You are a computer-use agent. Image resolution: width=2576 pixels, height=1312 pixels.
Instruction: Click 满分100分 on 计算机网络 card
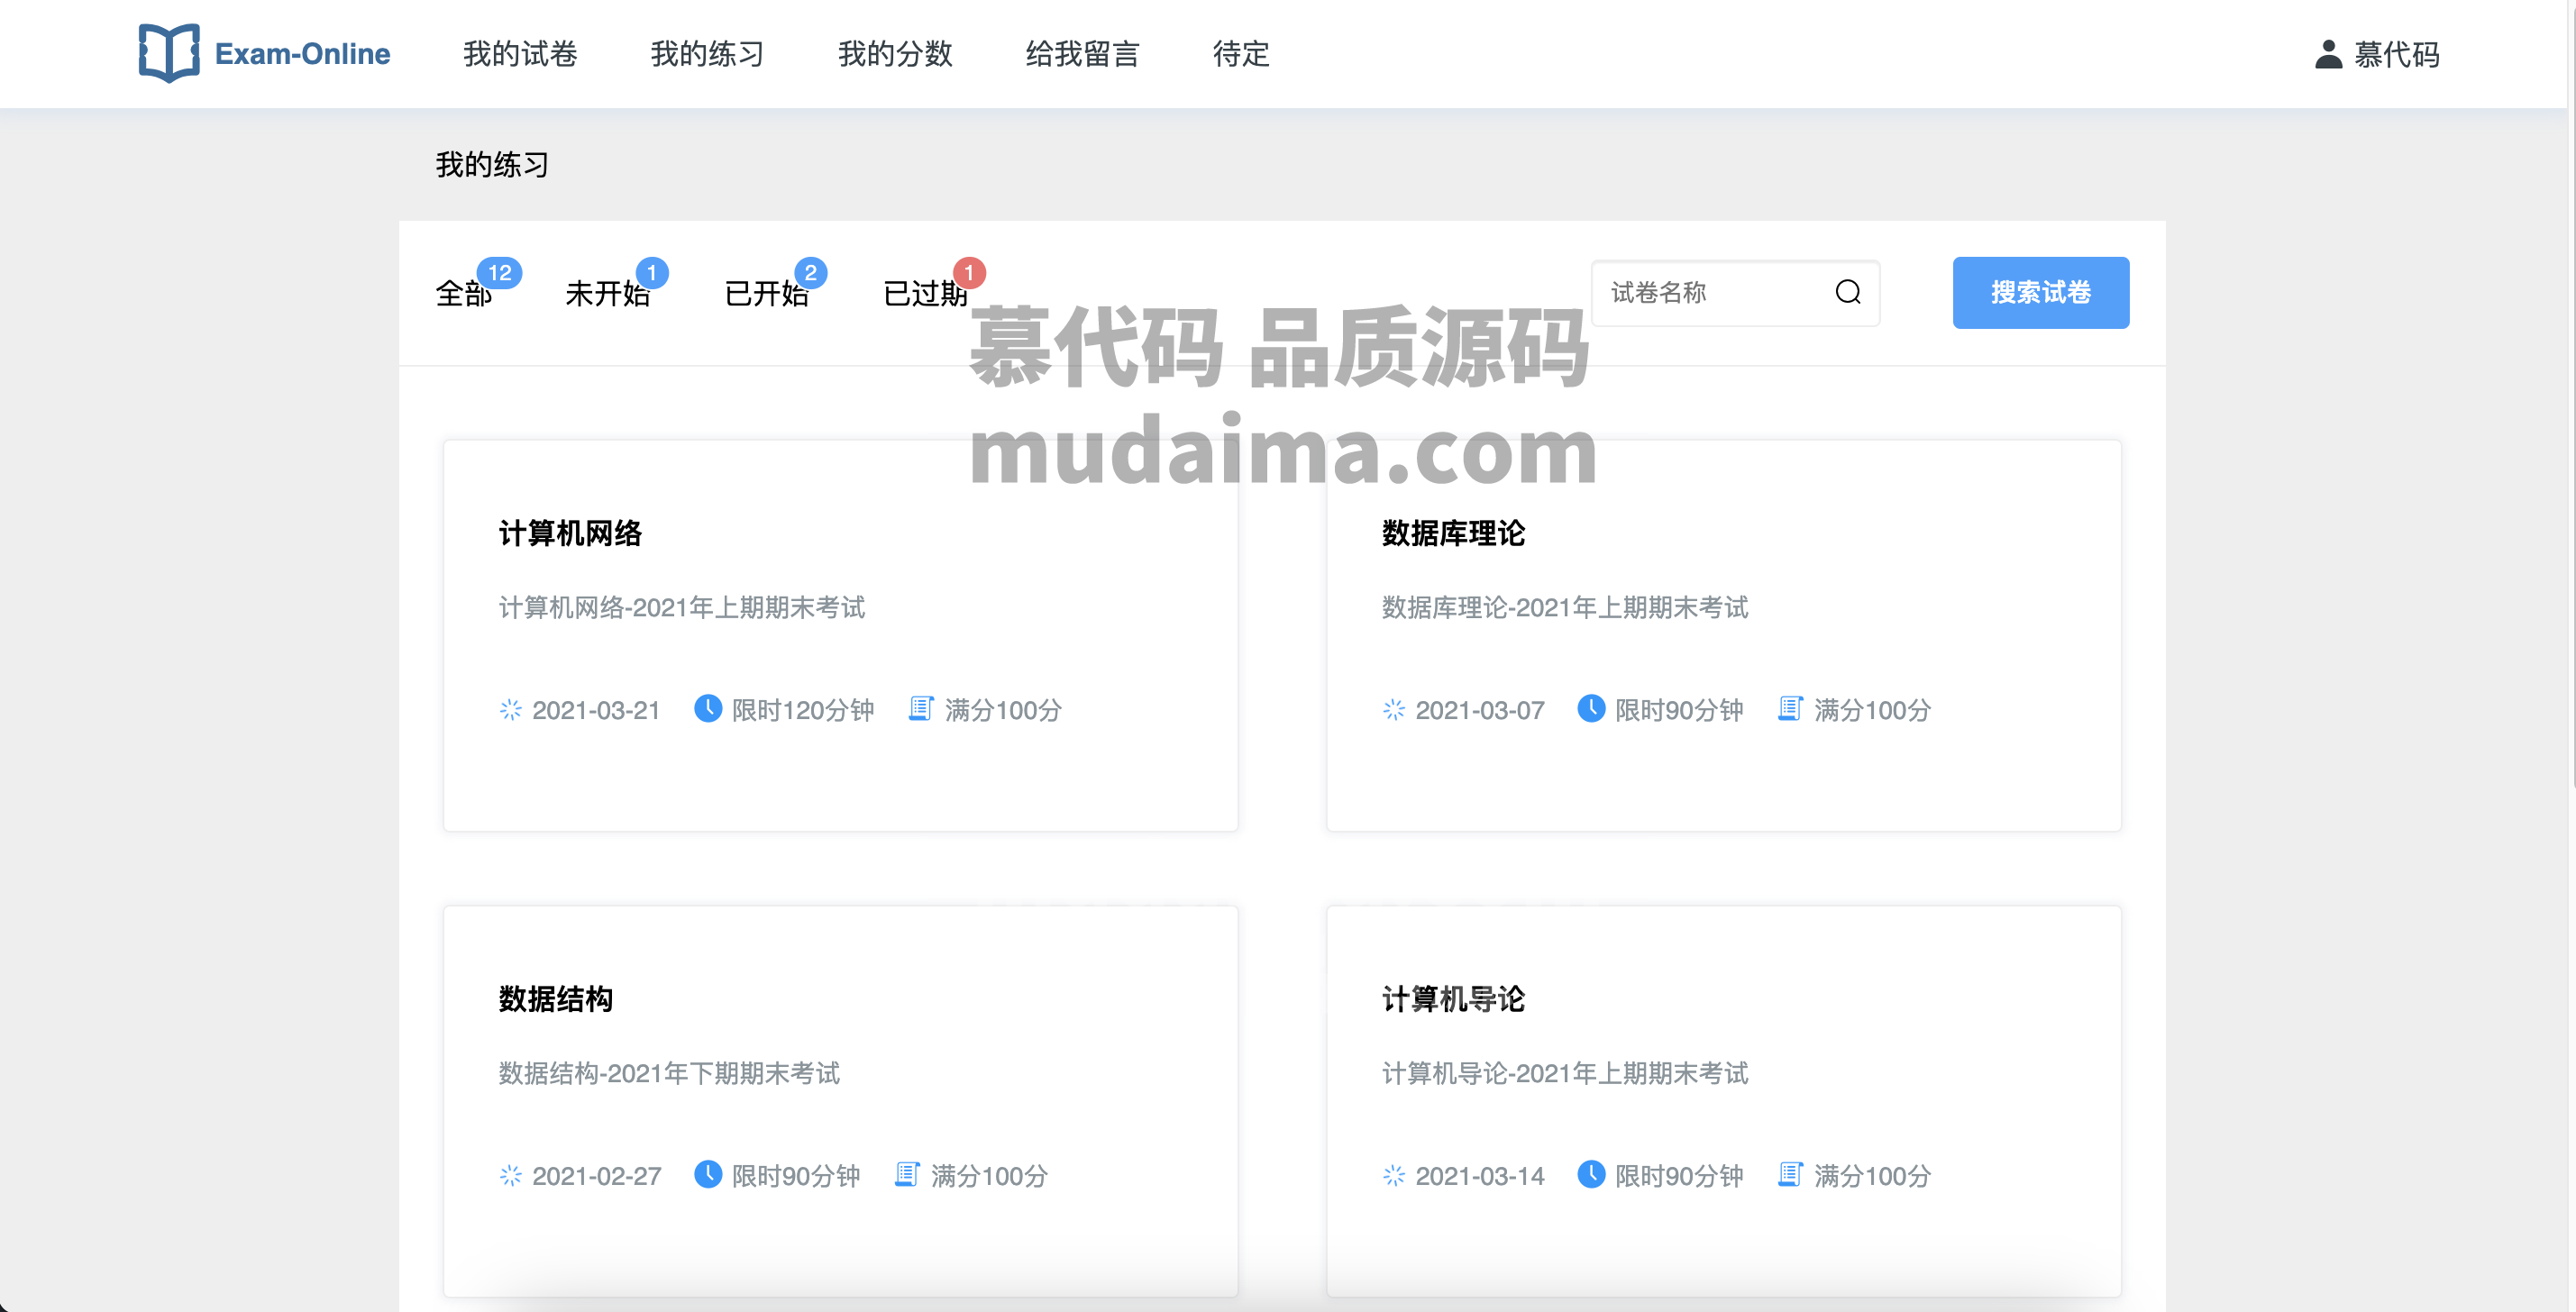tap(1003, 710)
